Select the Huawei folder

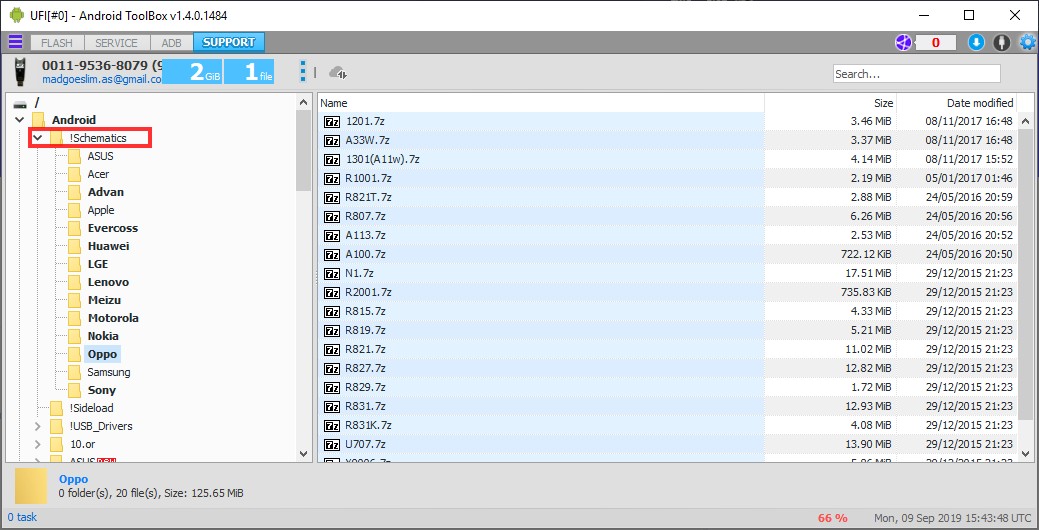[x=108, y=245]
